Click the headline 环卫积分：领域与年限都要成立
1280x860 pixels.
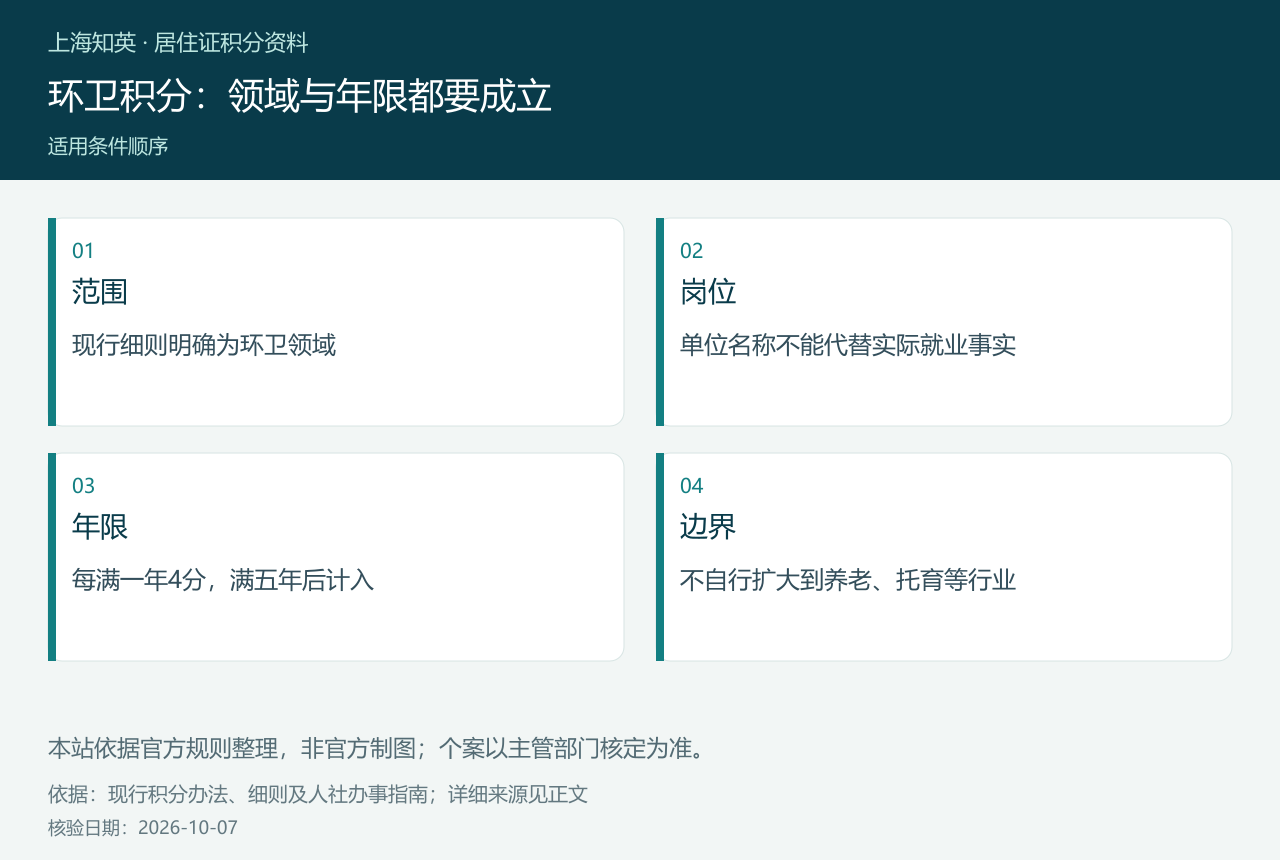click(300, 96)
